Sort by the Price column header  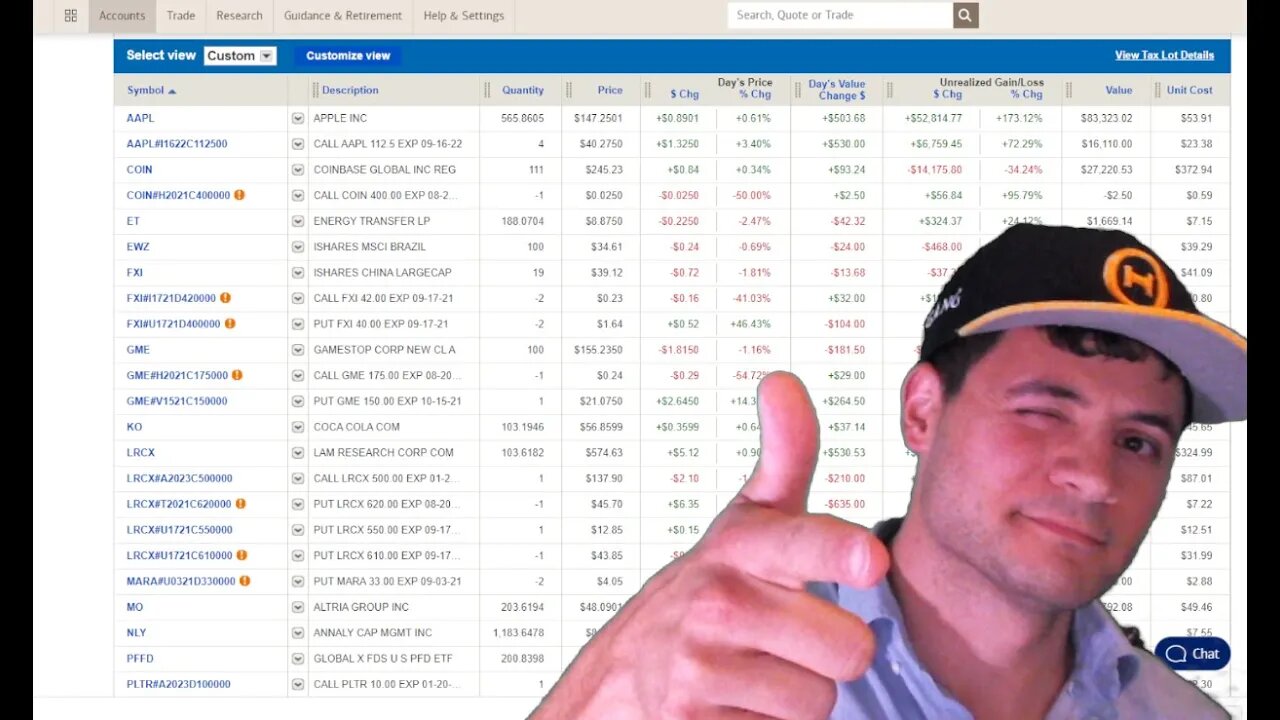tap(610, 90)
